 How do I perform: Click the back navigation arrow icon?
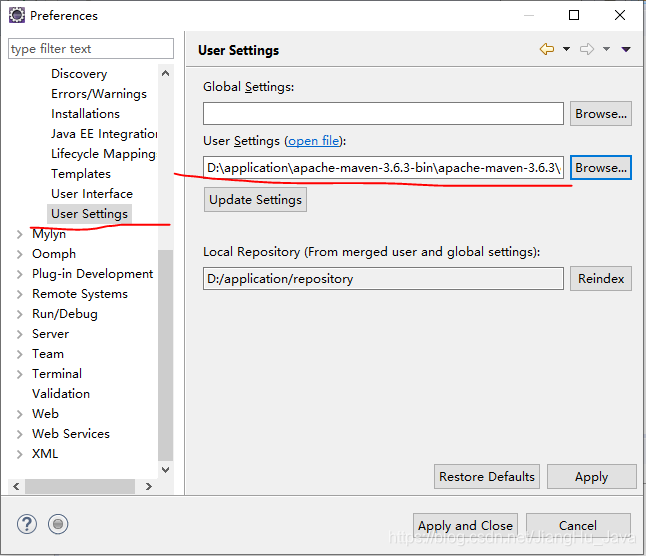[547, 49]
